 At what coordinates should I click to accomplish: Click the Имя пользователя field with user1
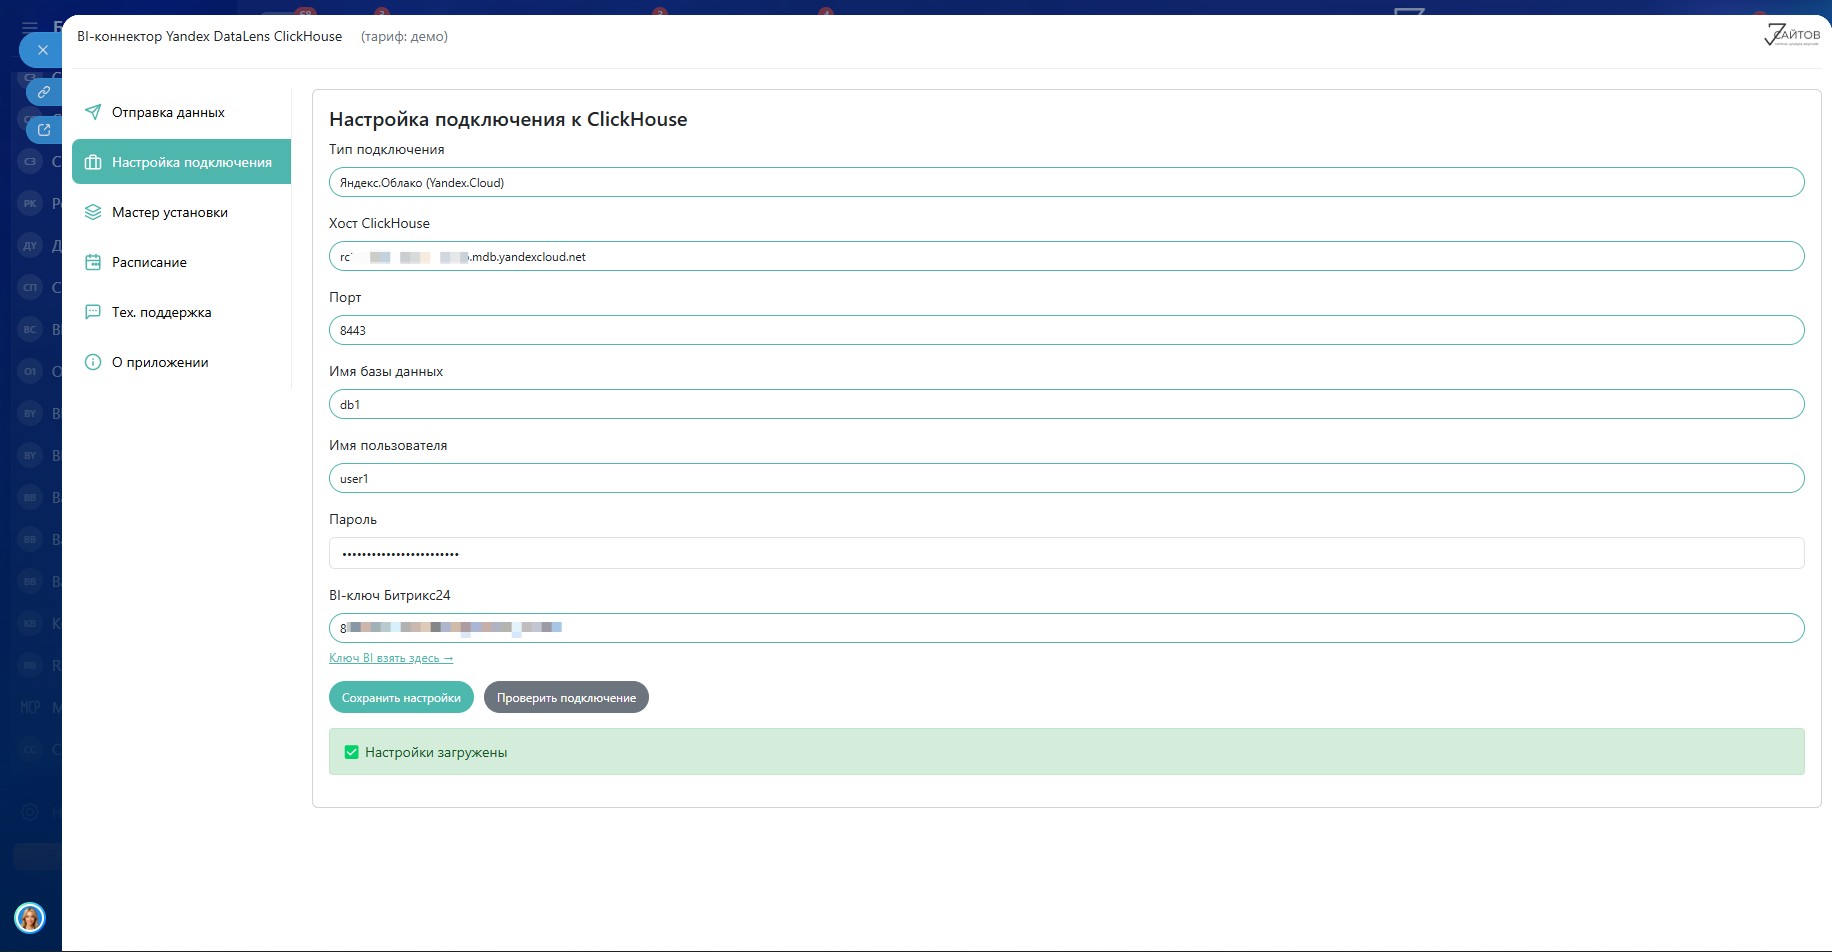pyautogui.click(x=1066, y=478)
